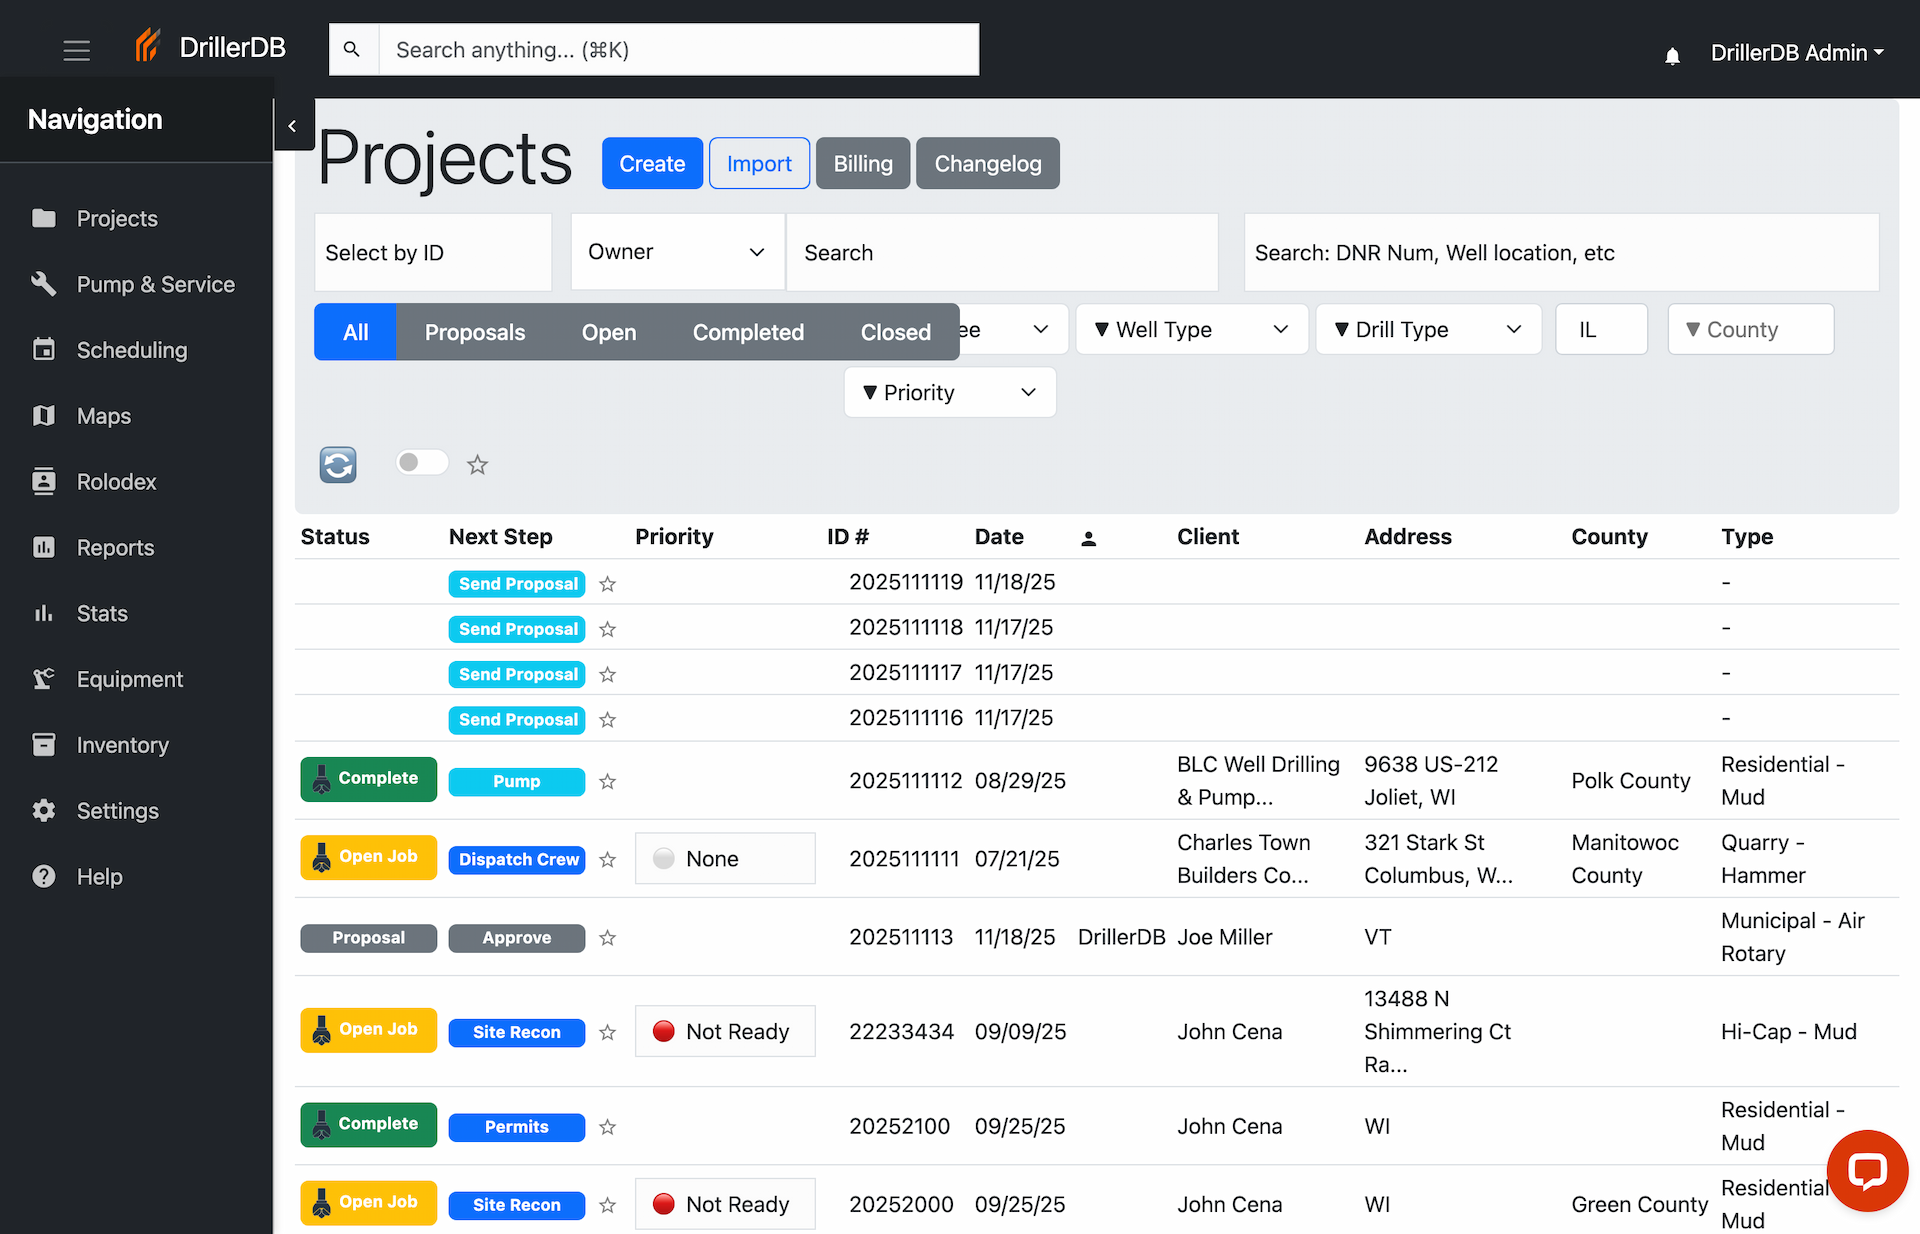Collapse the Navigation sidebar with the chevron
This screenshot has height=1234, width=1920.
(x=293, y=125)
